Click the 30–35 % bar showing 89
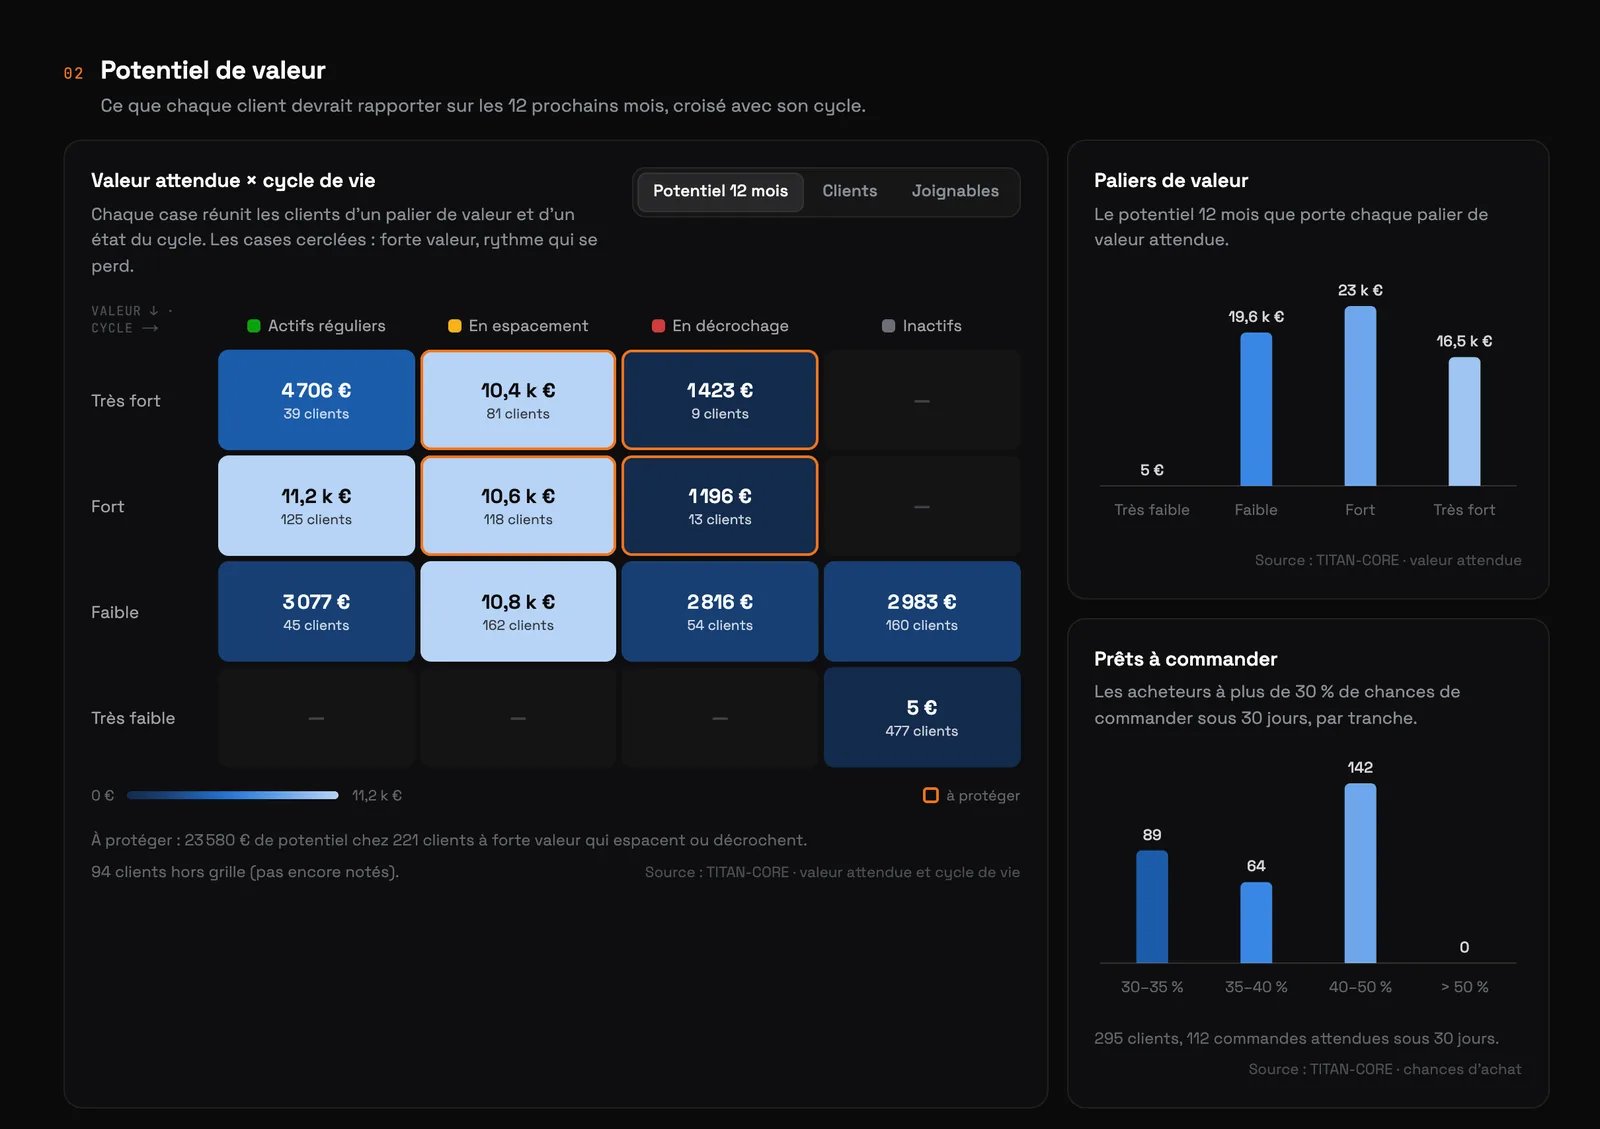This screenshot has height=1129, width=1600. point(1152,907)
